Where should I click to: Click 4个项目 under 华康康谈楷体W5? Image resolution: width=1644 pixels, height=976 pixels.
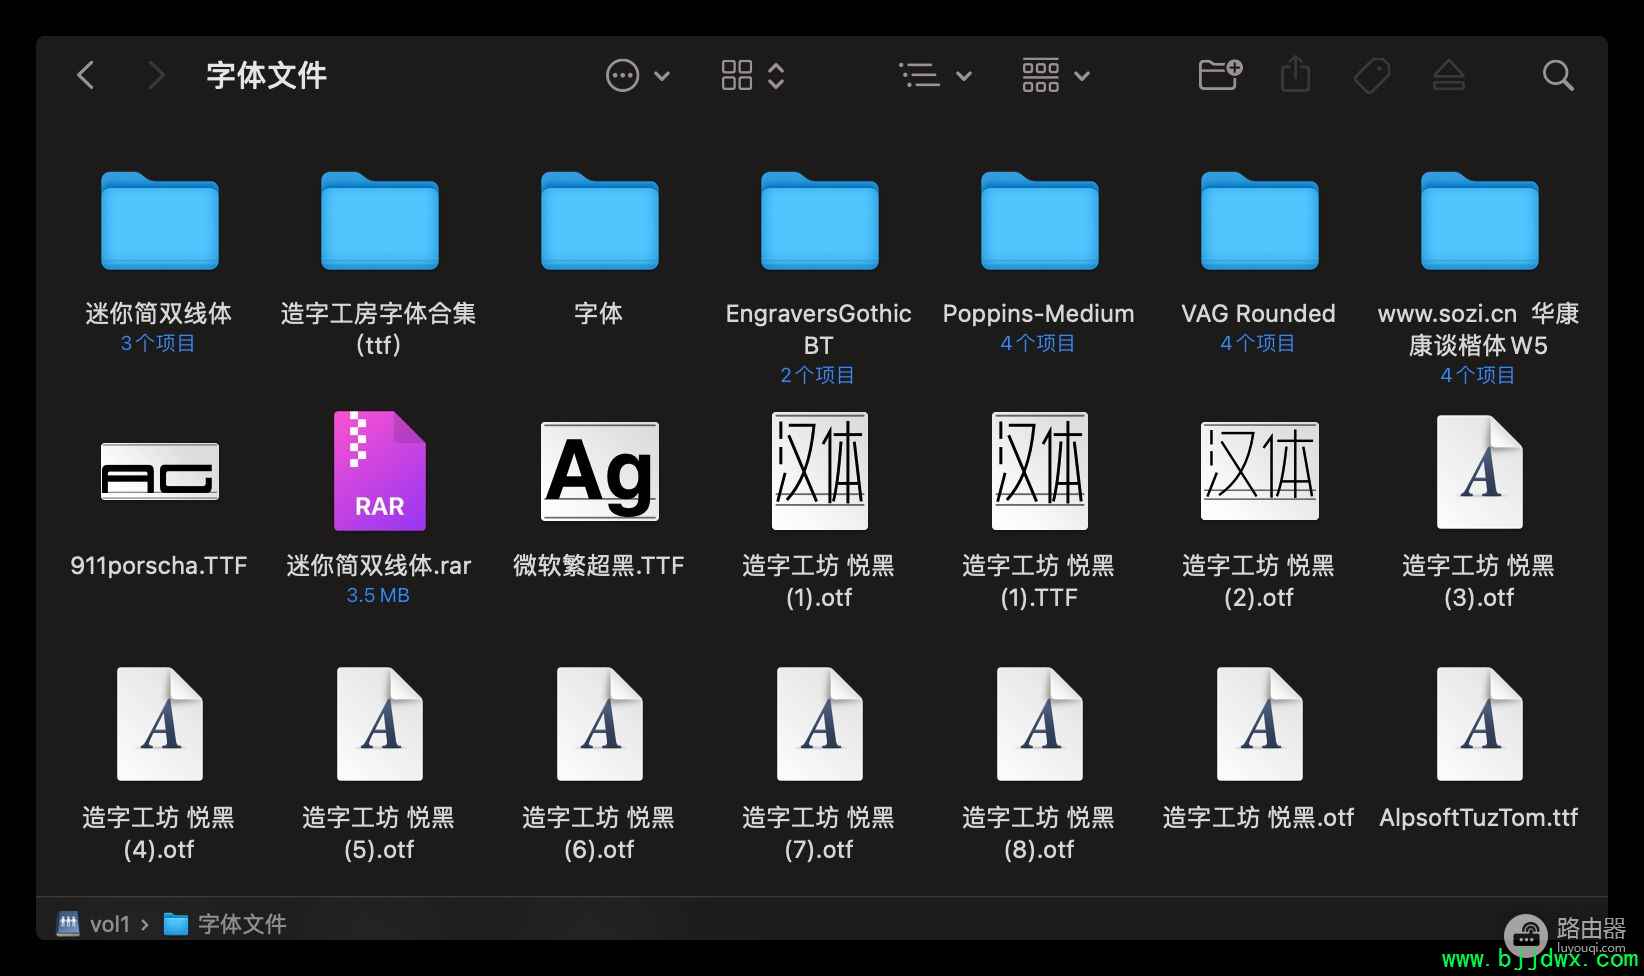tap(1478, 375)
